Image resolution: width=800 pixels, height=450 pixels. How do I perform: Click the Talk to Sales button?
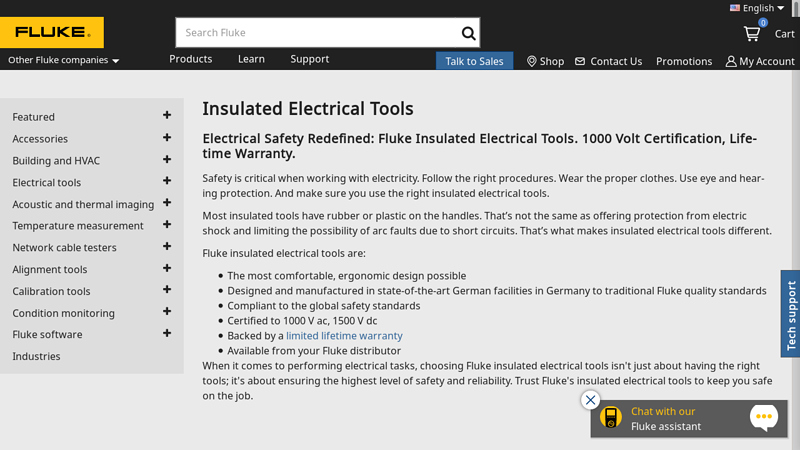[474, 61]
